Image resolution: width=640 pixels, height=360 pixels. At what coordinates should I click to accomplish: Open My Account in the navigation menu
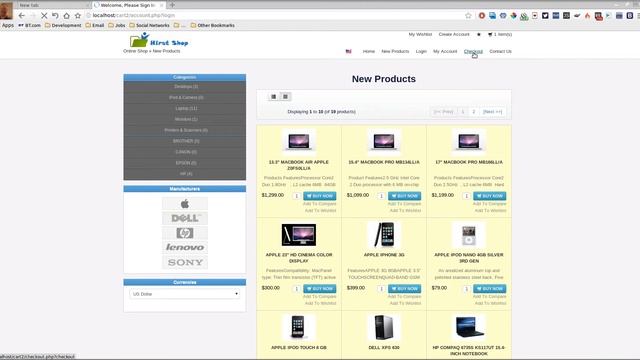tap(445, 51)
